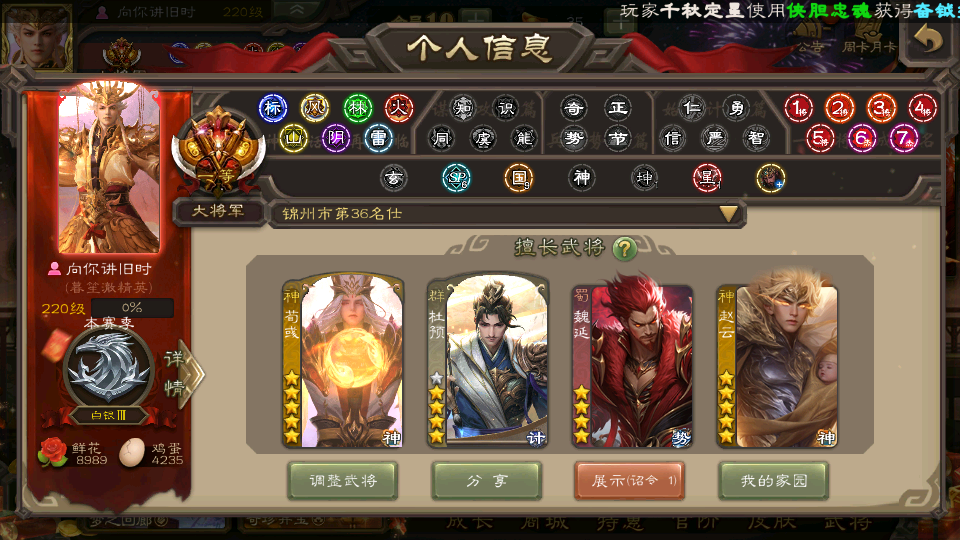960x540 pixels.
Task: Click the orange 展示 button
Action: pyautogui.click(x=629, y=481)
